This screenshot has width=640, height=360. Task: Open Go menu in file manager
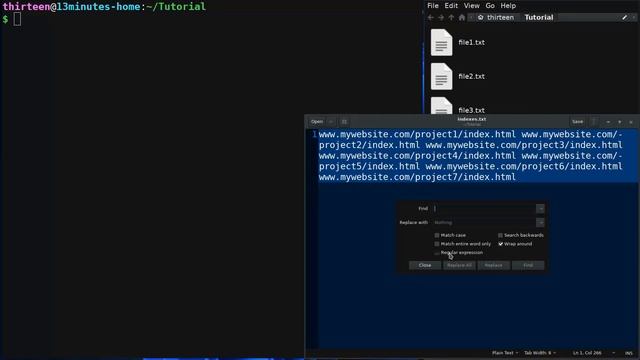(490, 6)
